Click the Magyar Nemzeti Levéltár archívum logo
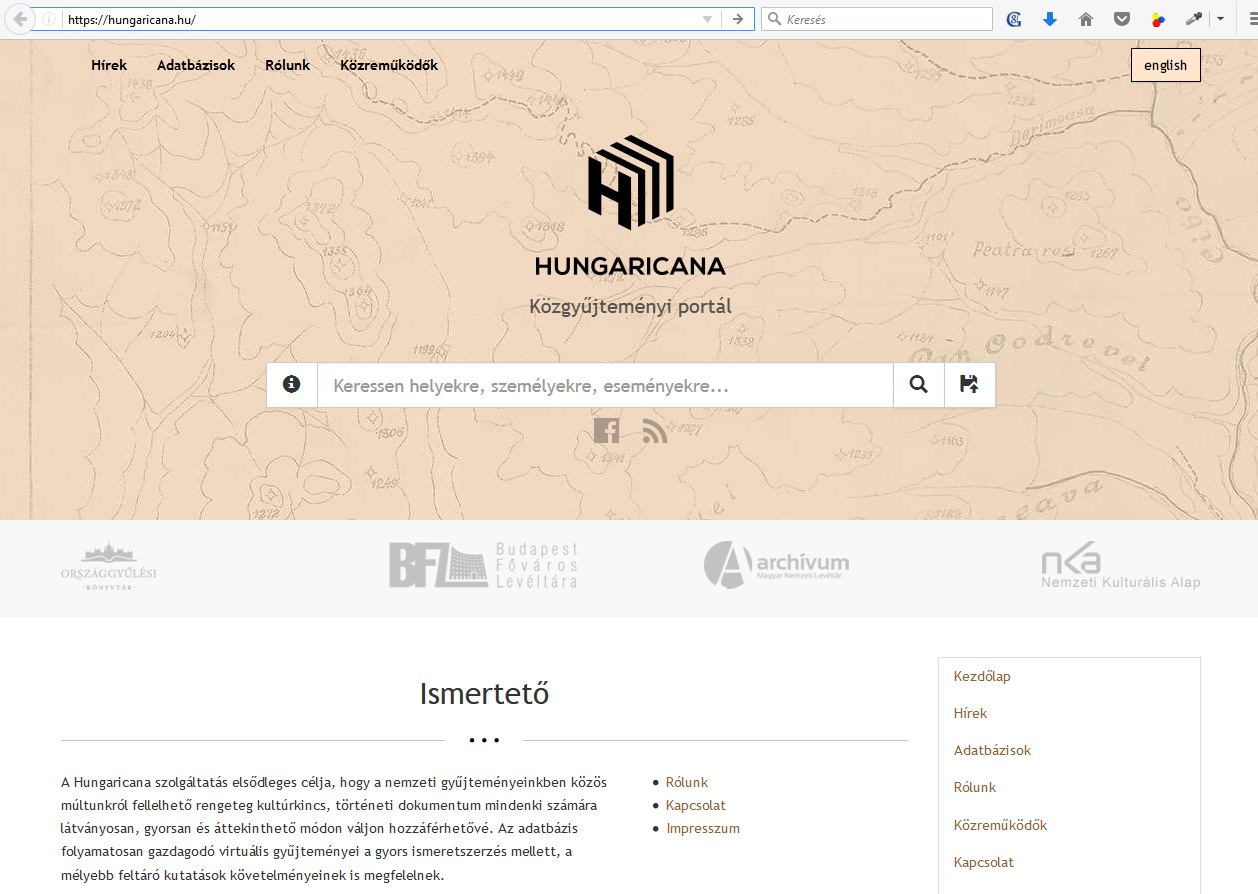Viewport: 1258px width, 894px height. pos(776,565)
